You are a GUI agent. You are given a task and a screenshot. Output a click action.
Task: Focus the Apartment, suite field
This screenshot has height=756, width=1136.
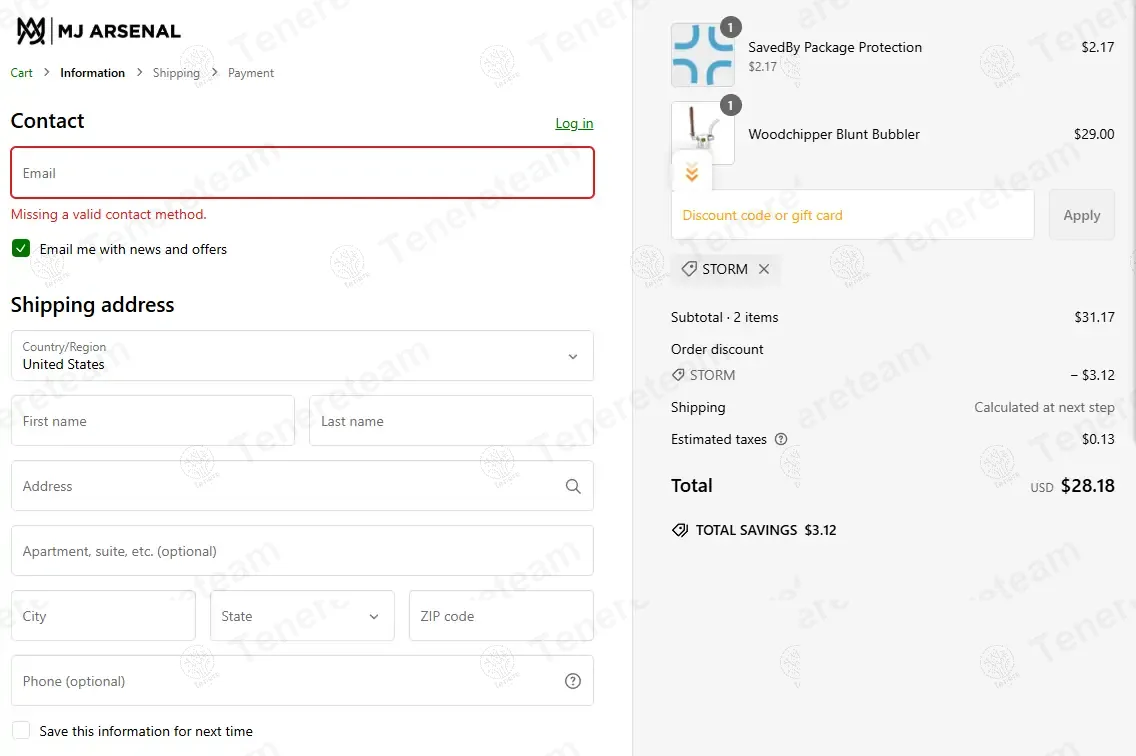tap(302, 551)
